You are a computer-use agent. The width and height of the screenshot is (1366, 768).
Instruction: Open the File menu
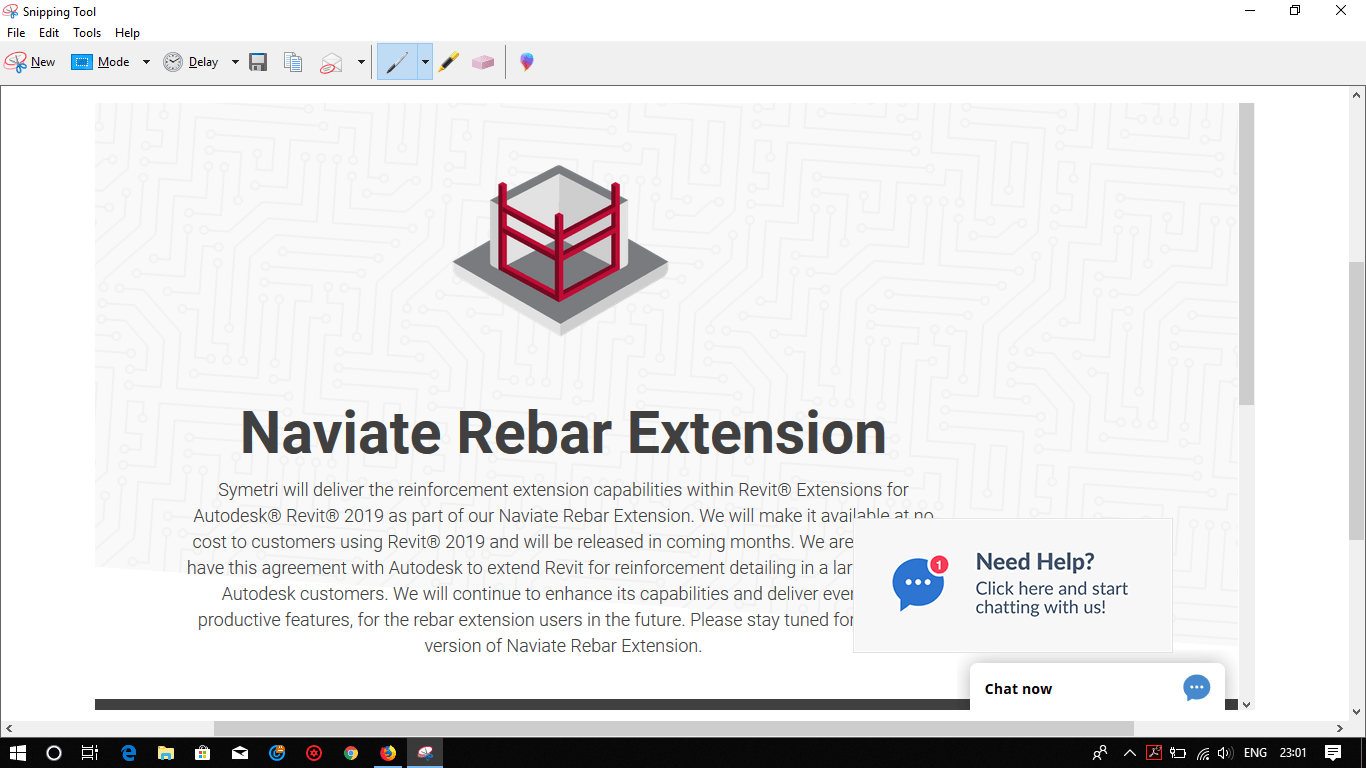pos(15,32)
